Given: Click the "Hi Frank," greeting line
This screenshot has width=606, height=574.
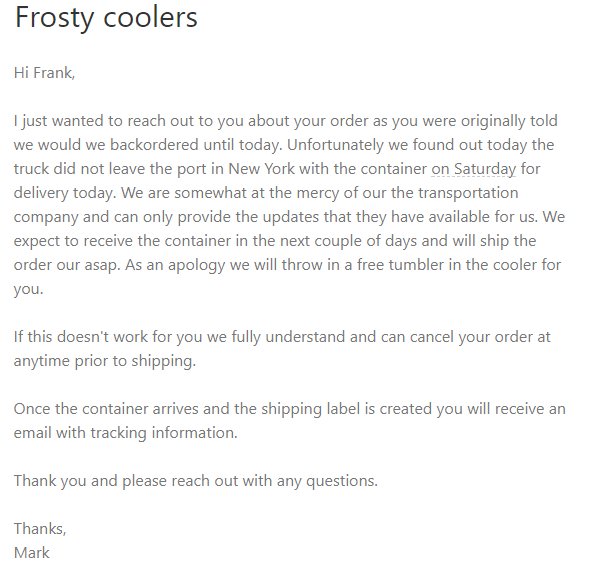Looking at the screenshot, I should coord(44,73).
